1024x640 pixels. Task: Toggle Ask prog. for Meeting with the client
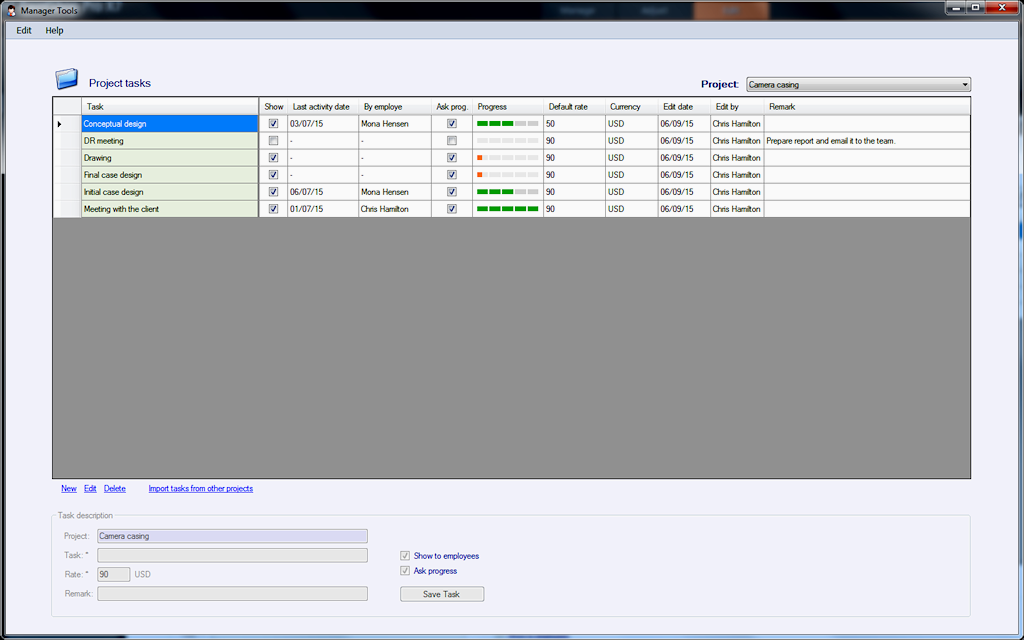pos(452,209)
